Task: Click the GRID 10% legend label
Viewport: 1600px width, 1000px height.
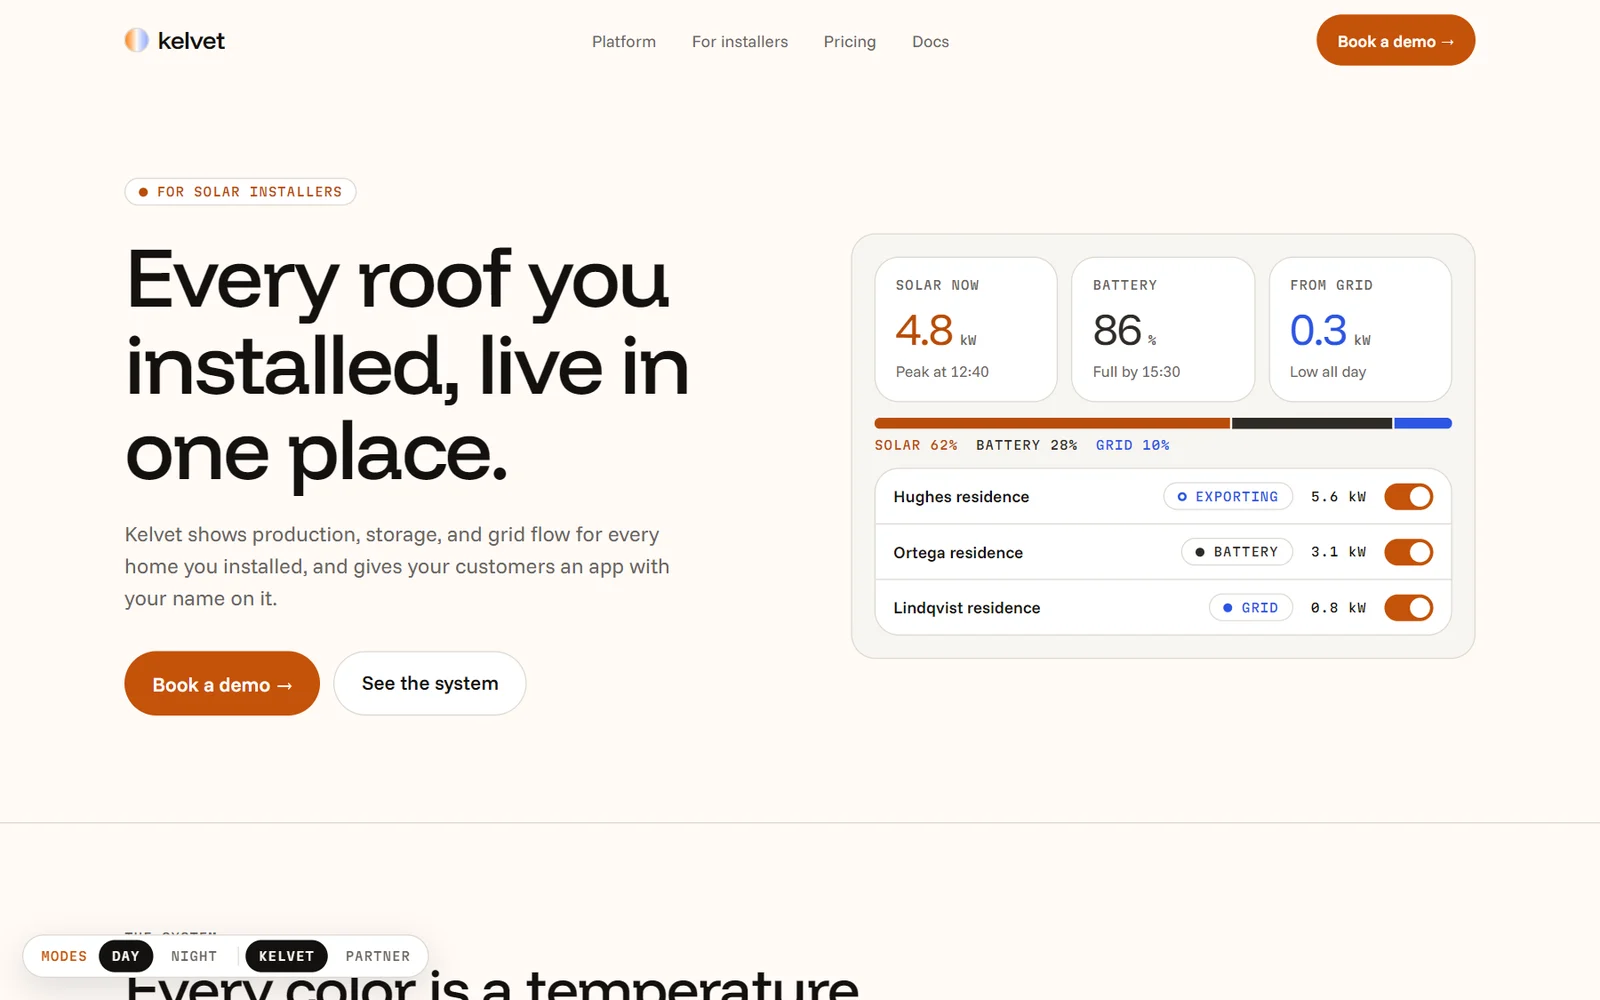Action: click(x=1133, y=445)
